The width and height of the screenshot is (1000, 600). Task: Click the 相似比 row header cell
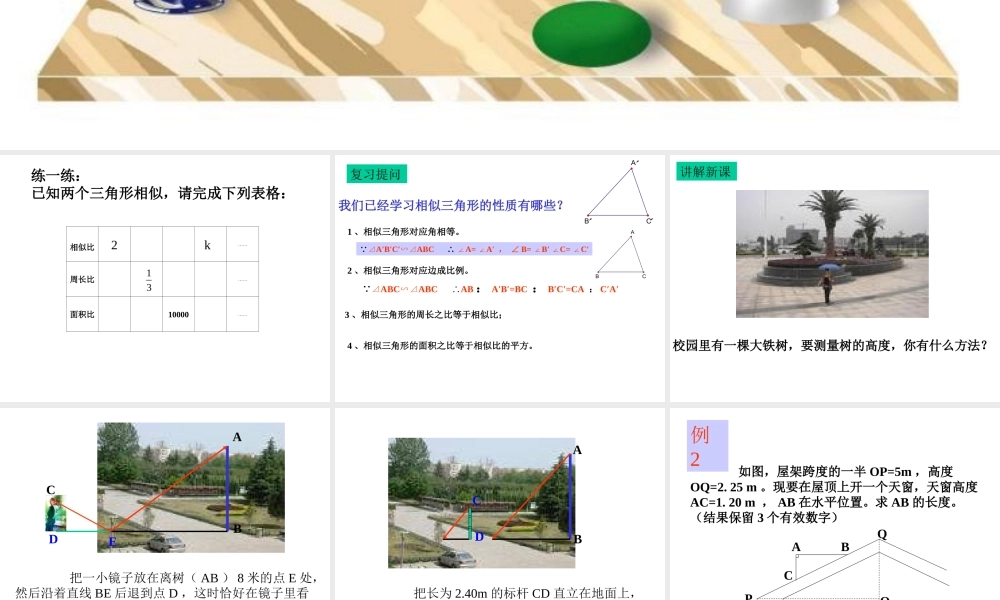pos(82,244)
